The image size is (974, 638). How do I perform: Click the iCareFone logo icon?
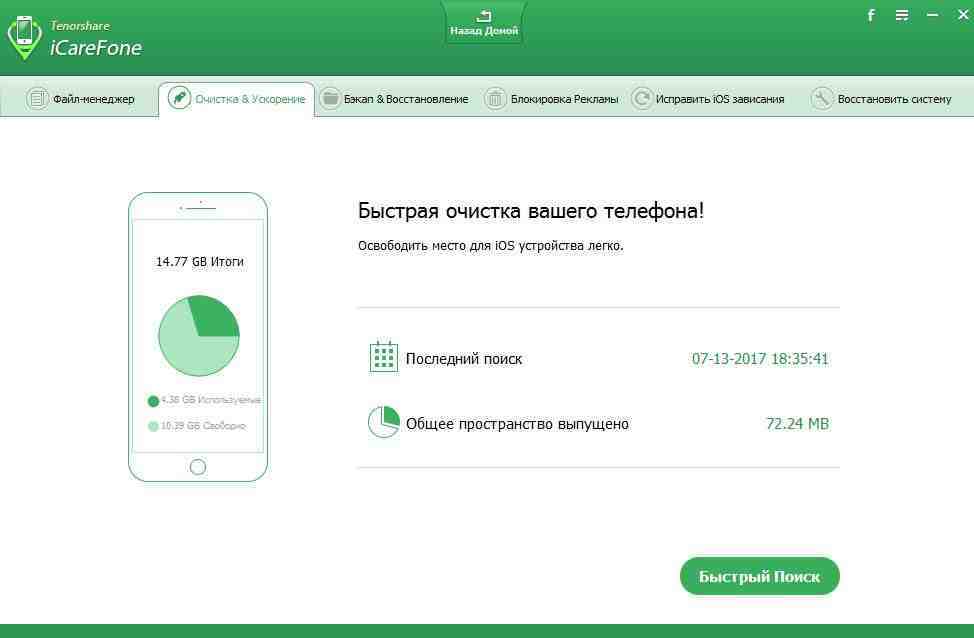pos(24,38)
